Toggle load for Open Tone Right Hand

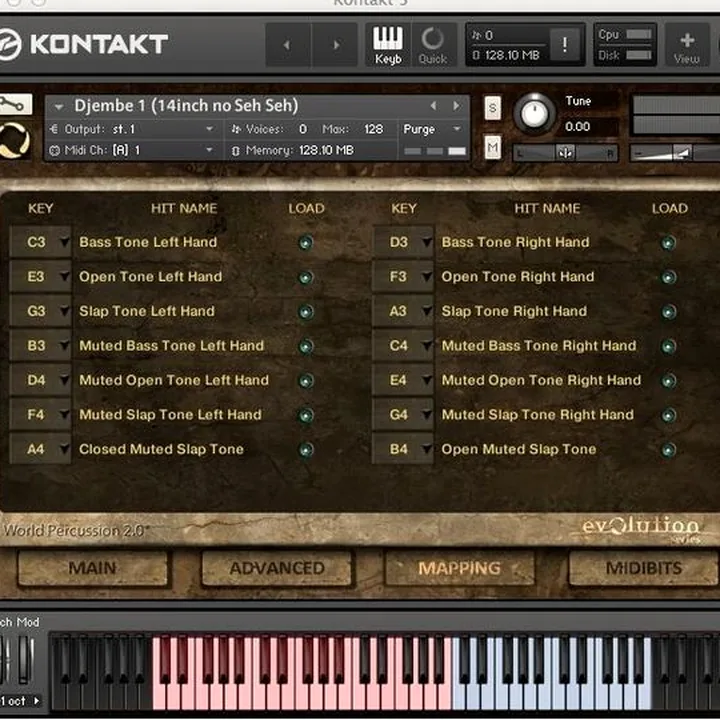click(x=668, y=277)
